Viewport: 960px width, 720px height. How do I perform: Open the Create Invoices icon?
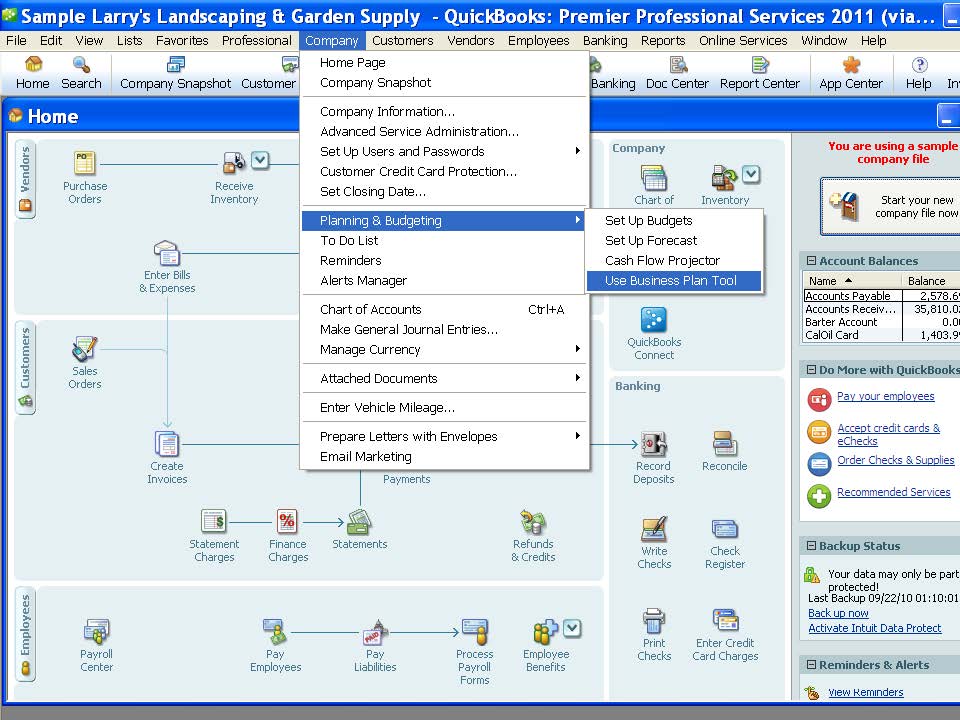pyautogui.click(x=167, y=444)
